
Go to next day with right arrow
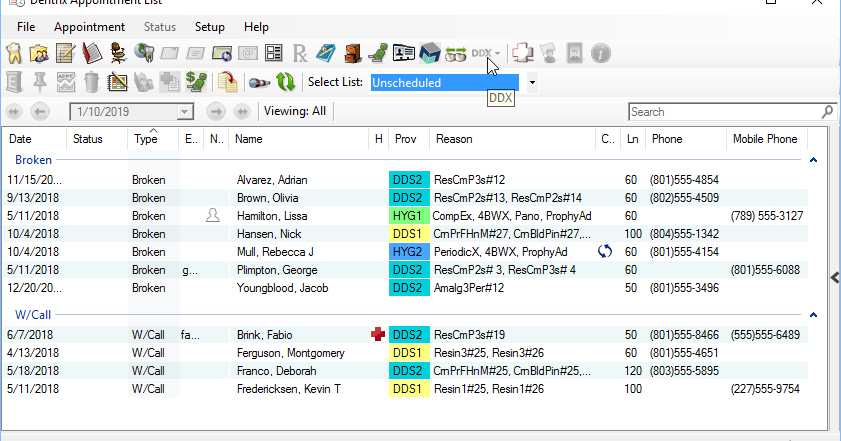(x=216, y=112)
